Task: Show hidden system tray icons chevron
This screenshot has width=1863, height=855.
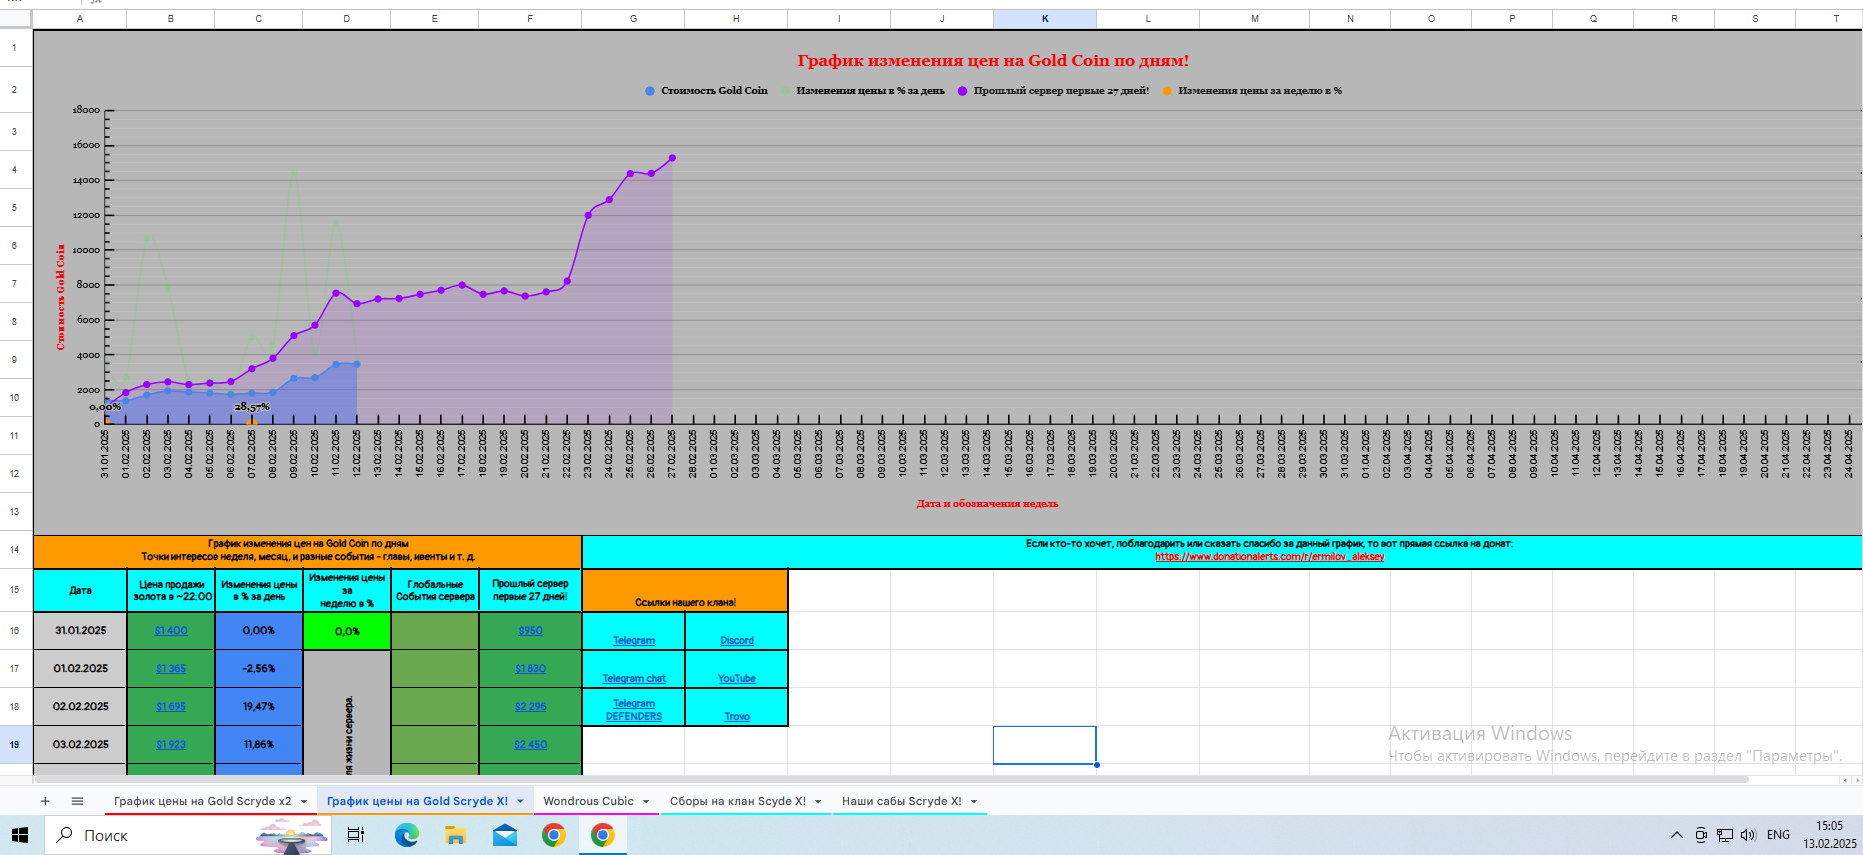Action: tap(1676, 835)
